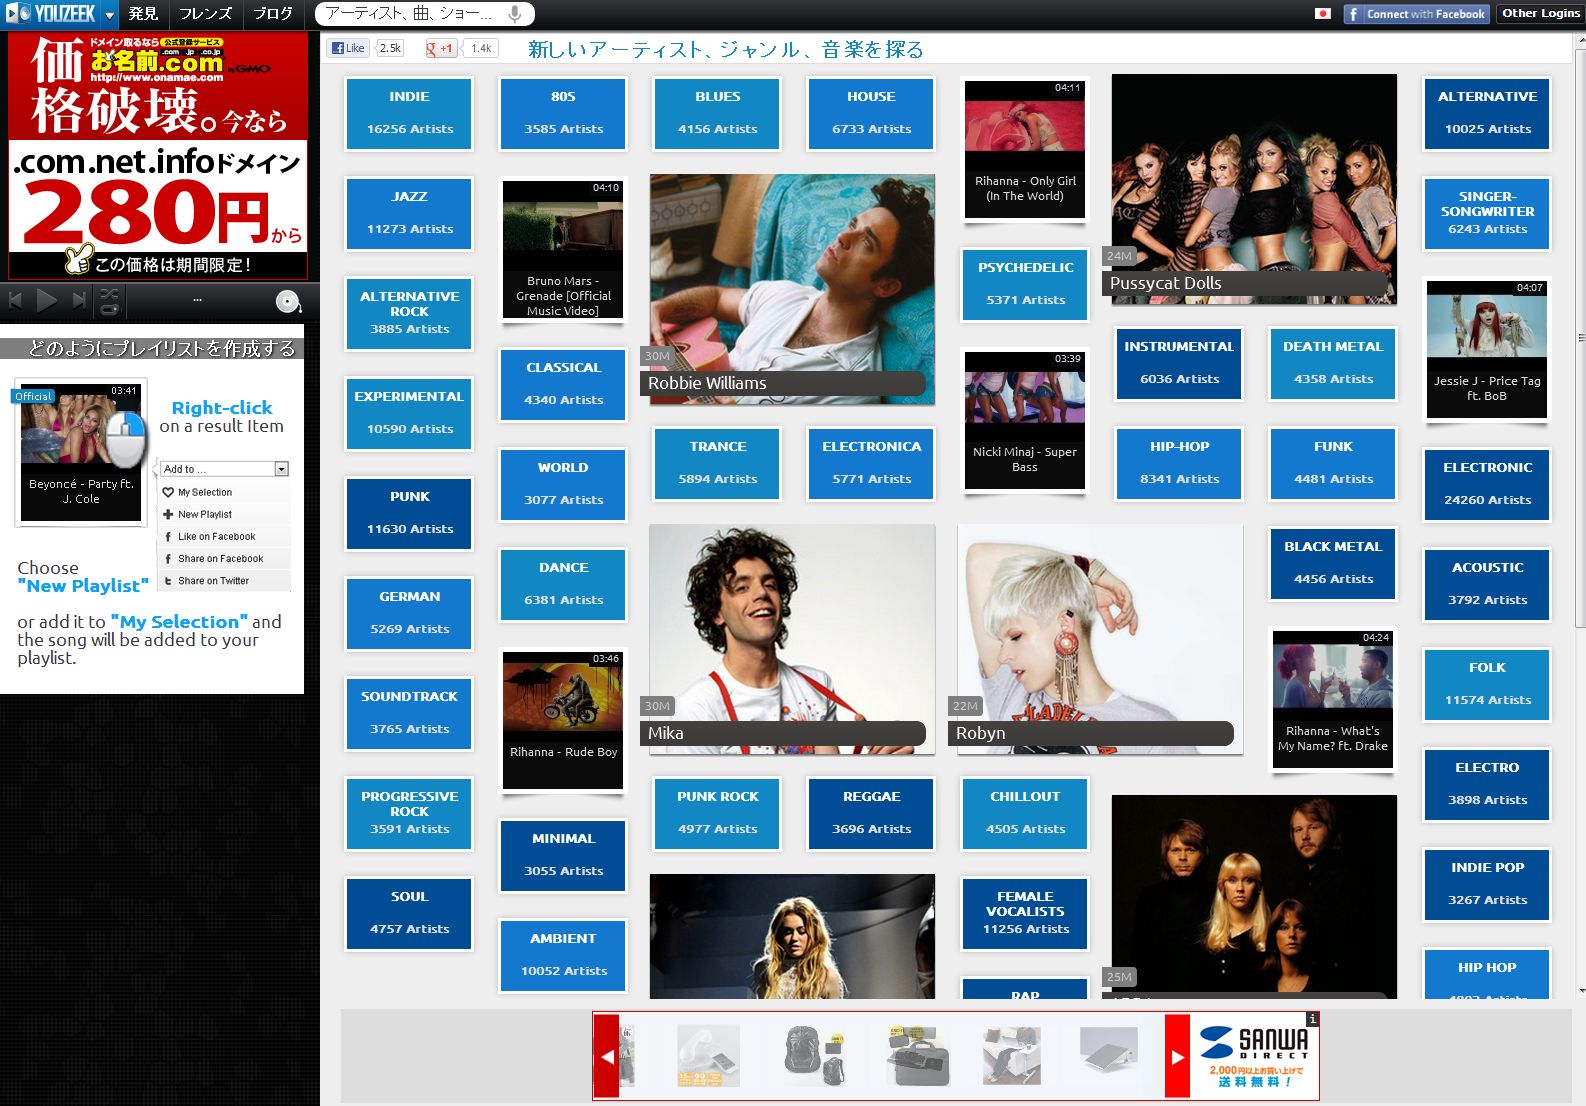Click the backpack product in ad carousel
Screen dimensions: 1586x1106
click(x=814, y=1055)
